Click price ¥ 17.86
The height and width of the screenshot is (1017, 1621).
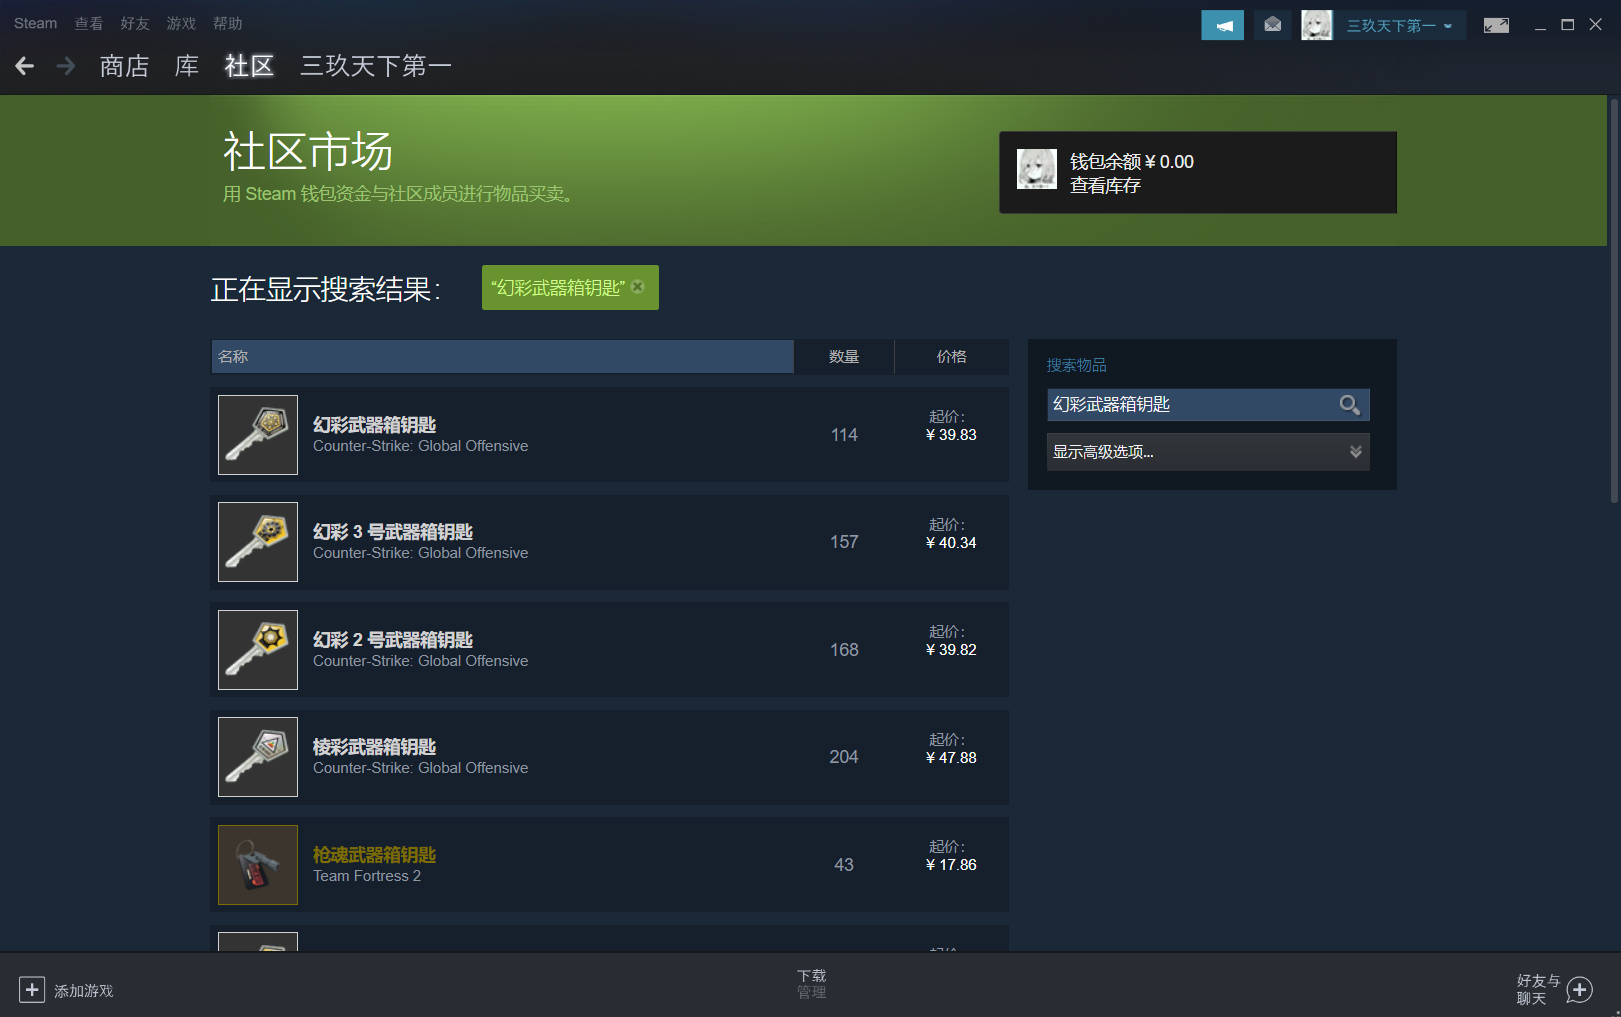[951, 865]
